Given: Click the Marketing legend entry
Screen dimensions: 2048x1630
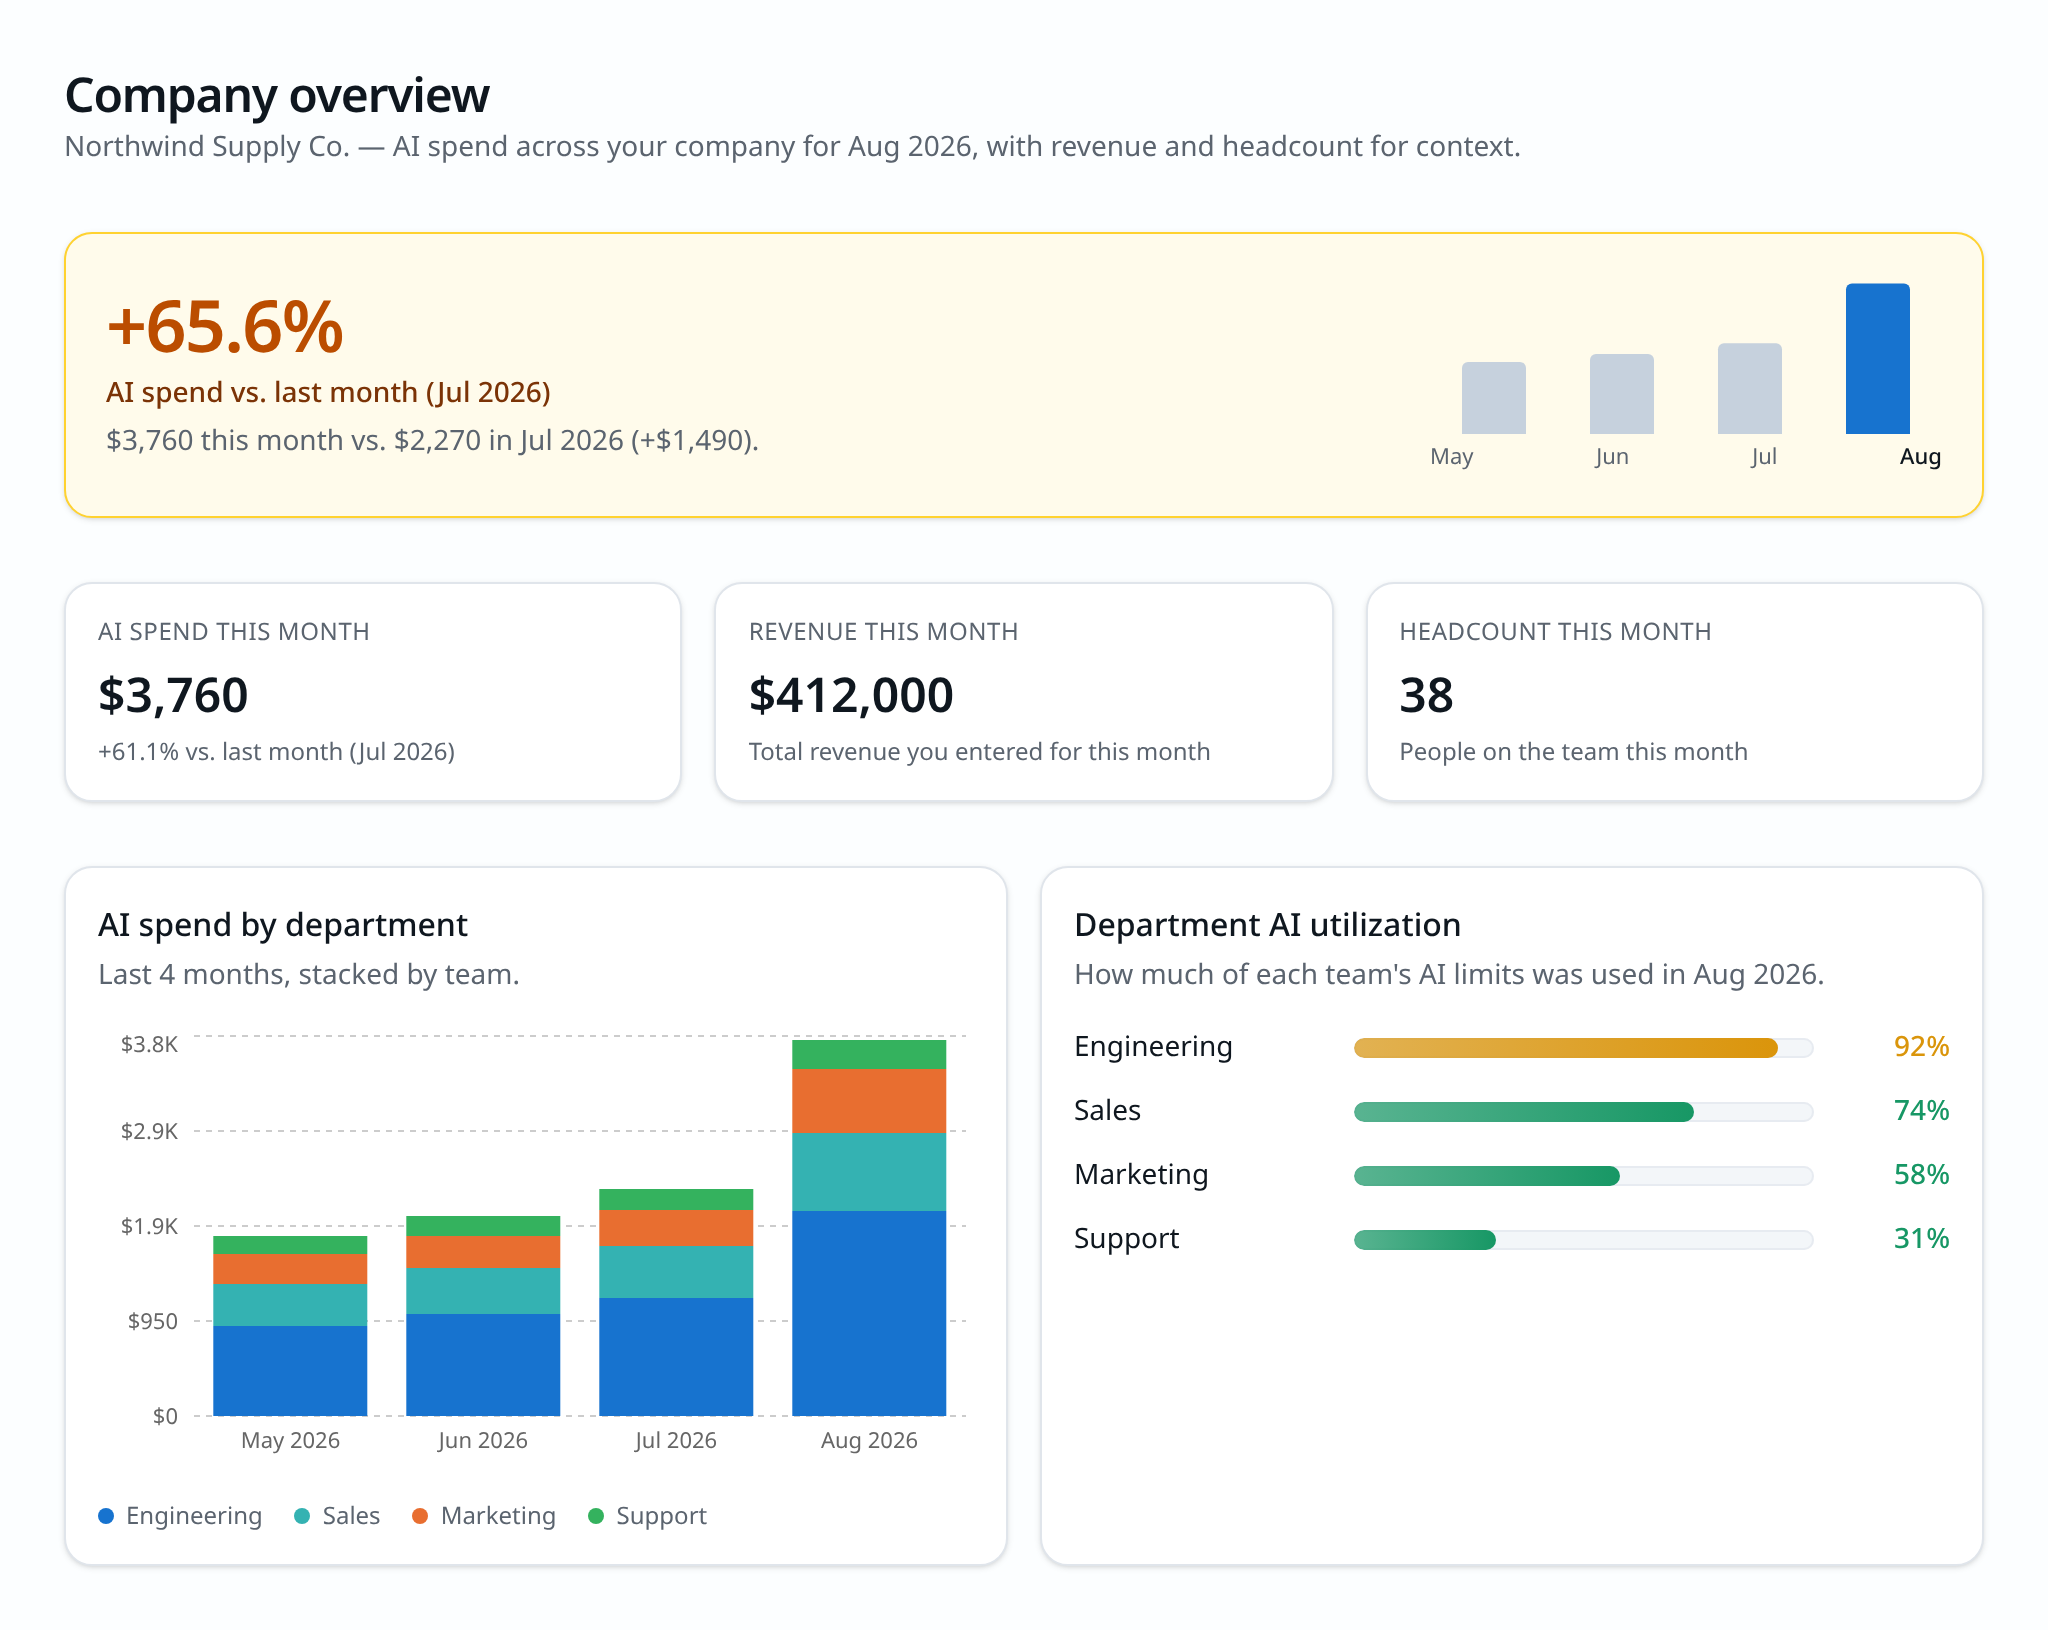Looking at the screenshot, I should pos(484,1516).
